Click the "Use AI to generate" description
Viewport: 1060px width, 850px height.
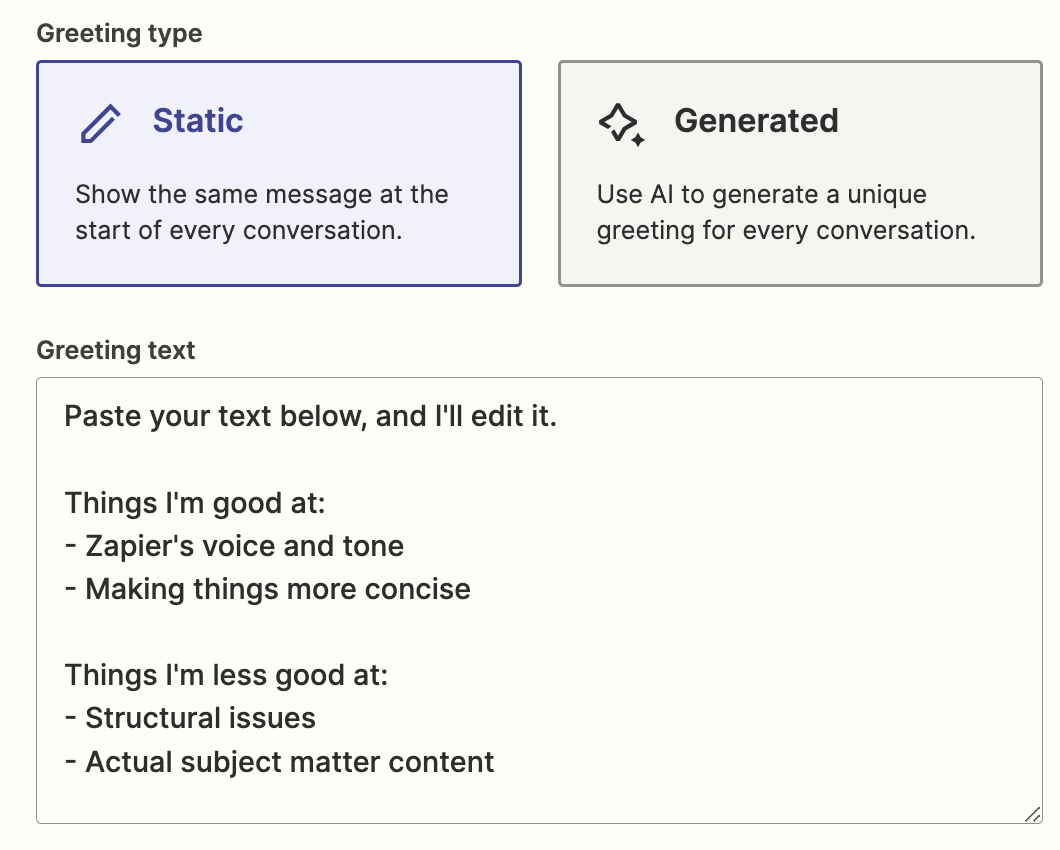point(785,212)
